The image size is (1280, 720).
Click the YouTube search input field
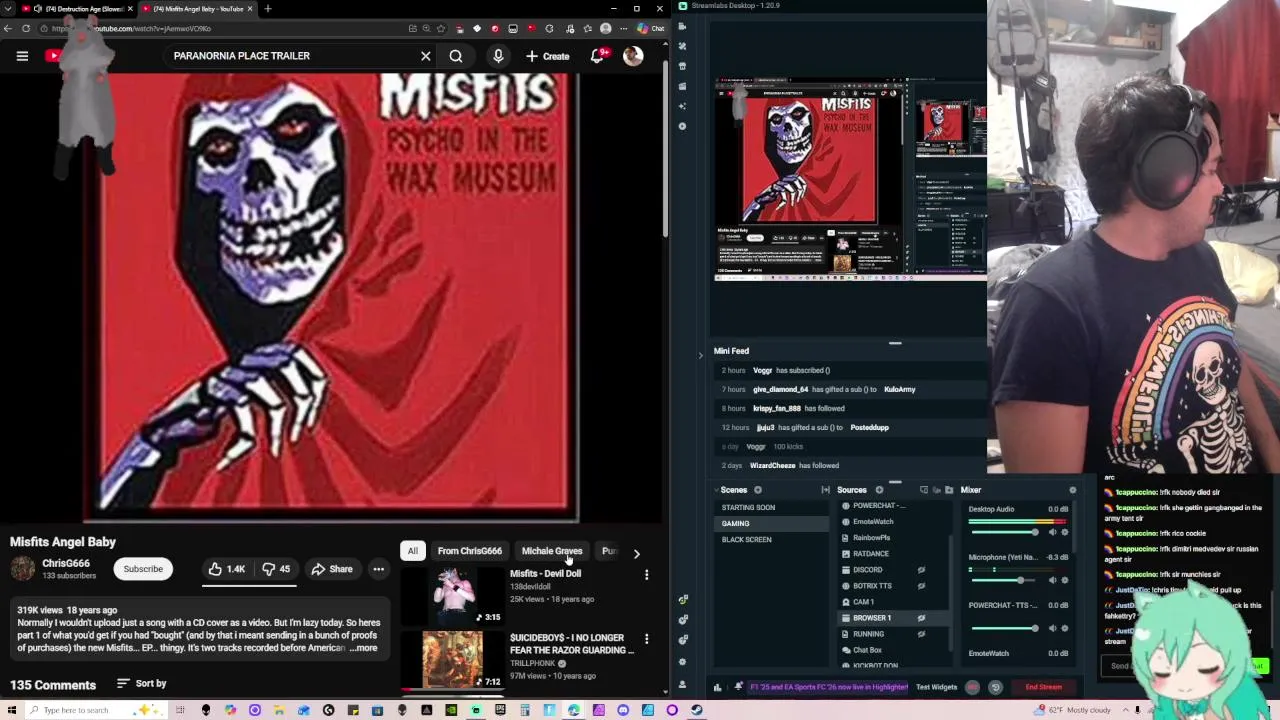click(x=290, y=56)
